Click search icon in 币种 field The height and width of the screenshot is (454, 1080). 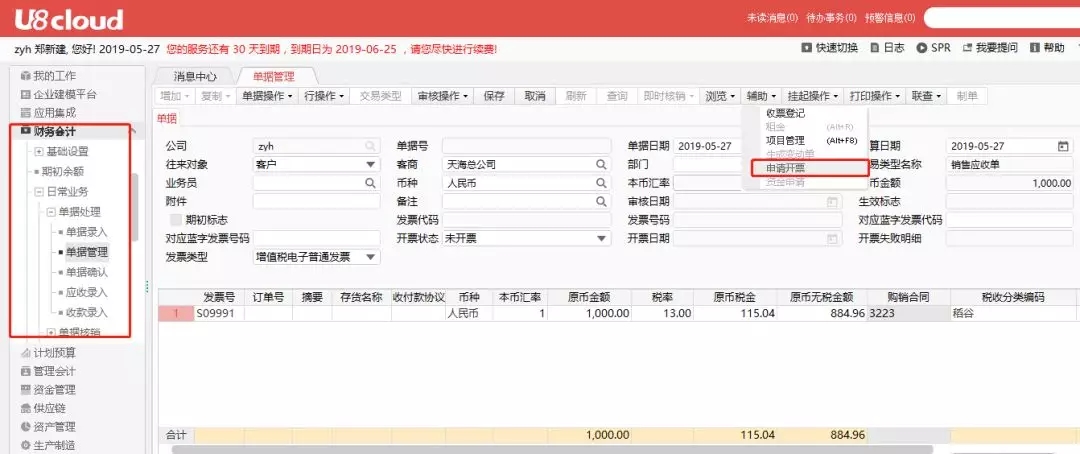coord(601,183)
